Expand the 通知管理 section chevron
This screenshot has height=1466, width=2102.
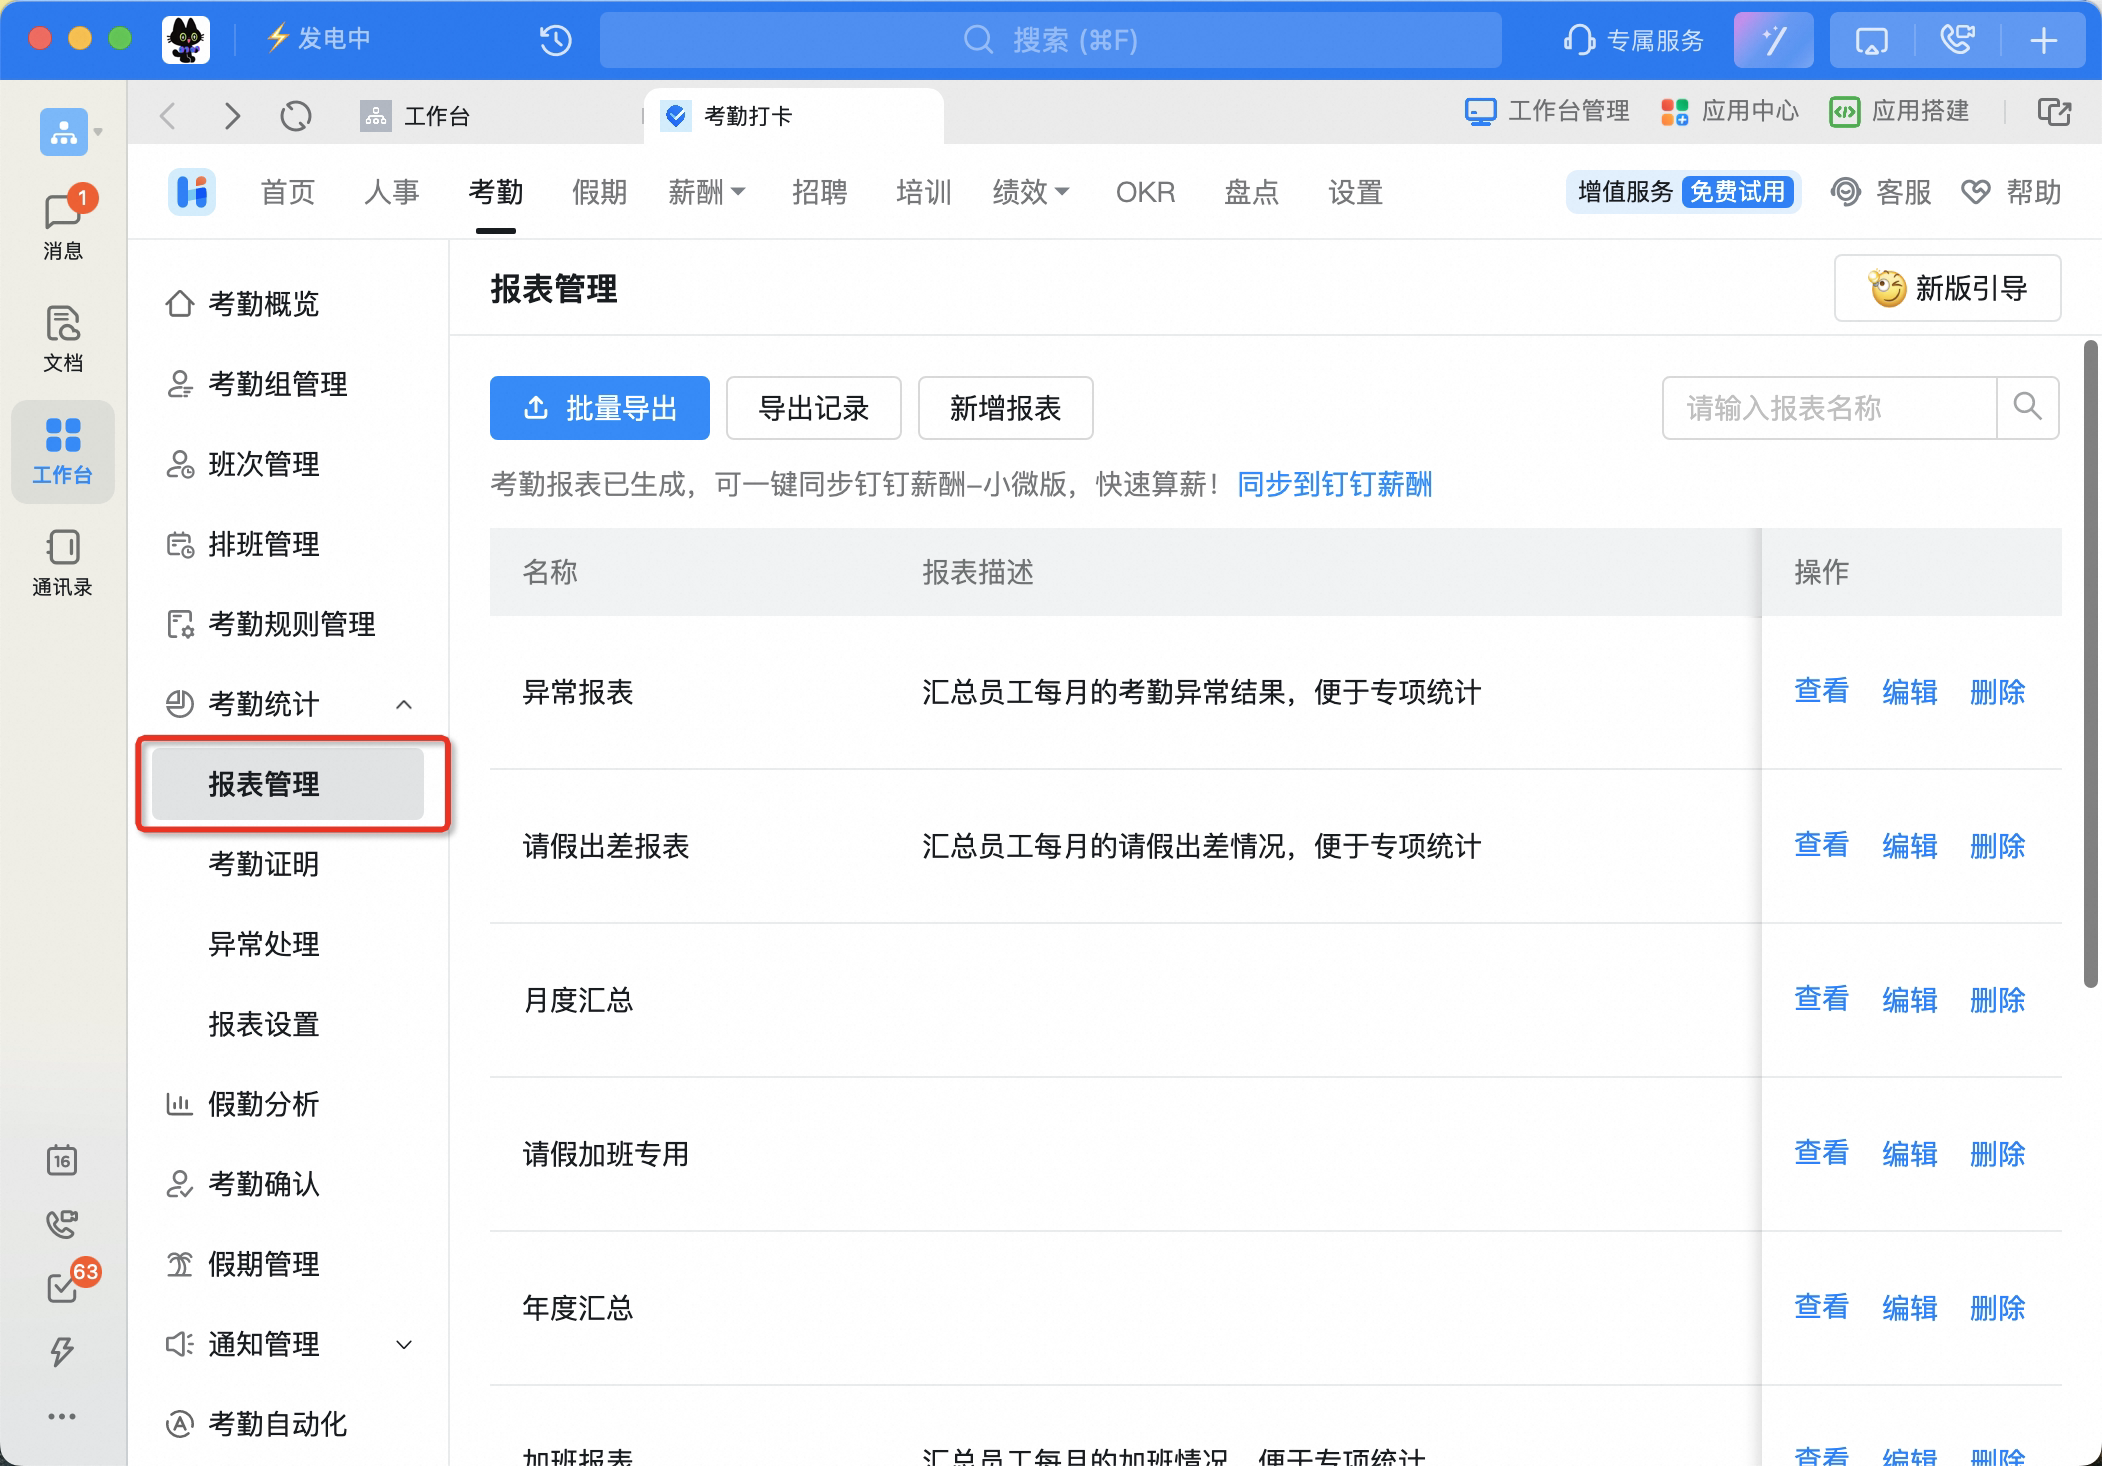[x=404, y=1344]
